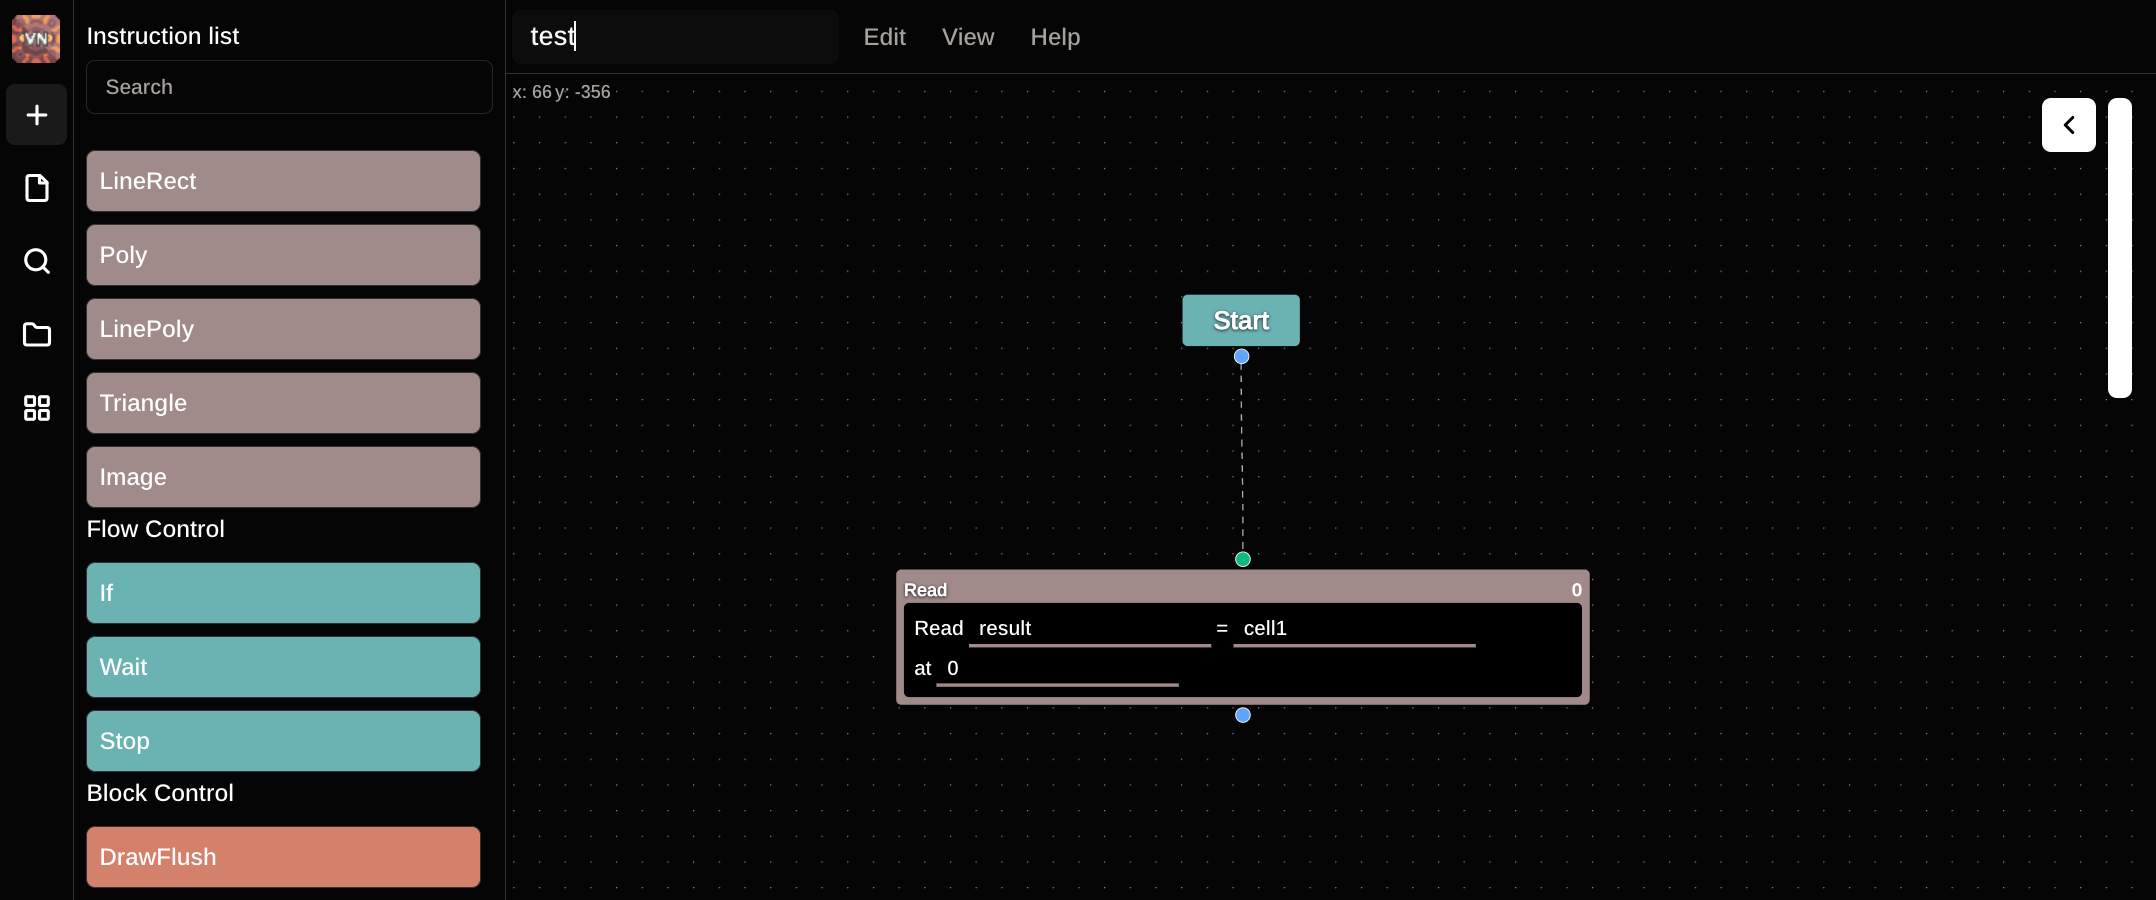The width and height of the screenshot is (2156, 900).
Task: Select the LineRect instruction
Action: point(283,181)
